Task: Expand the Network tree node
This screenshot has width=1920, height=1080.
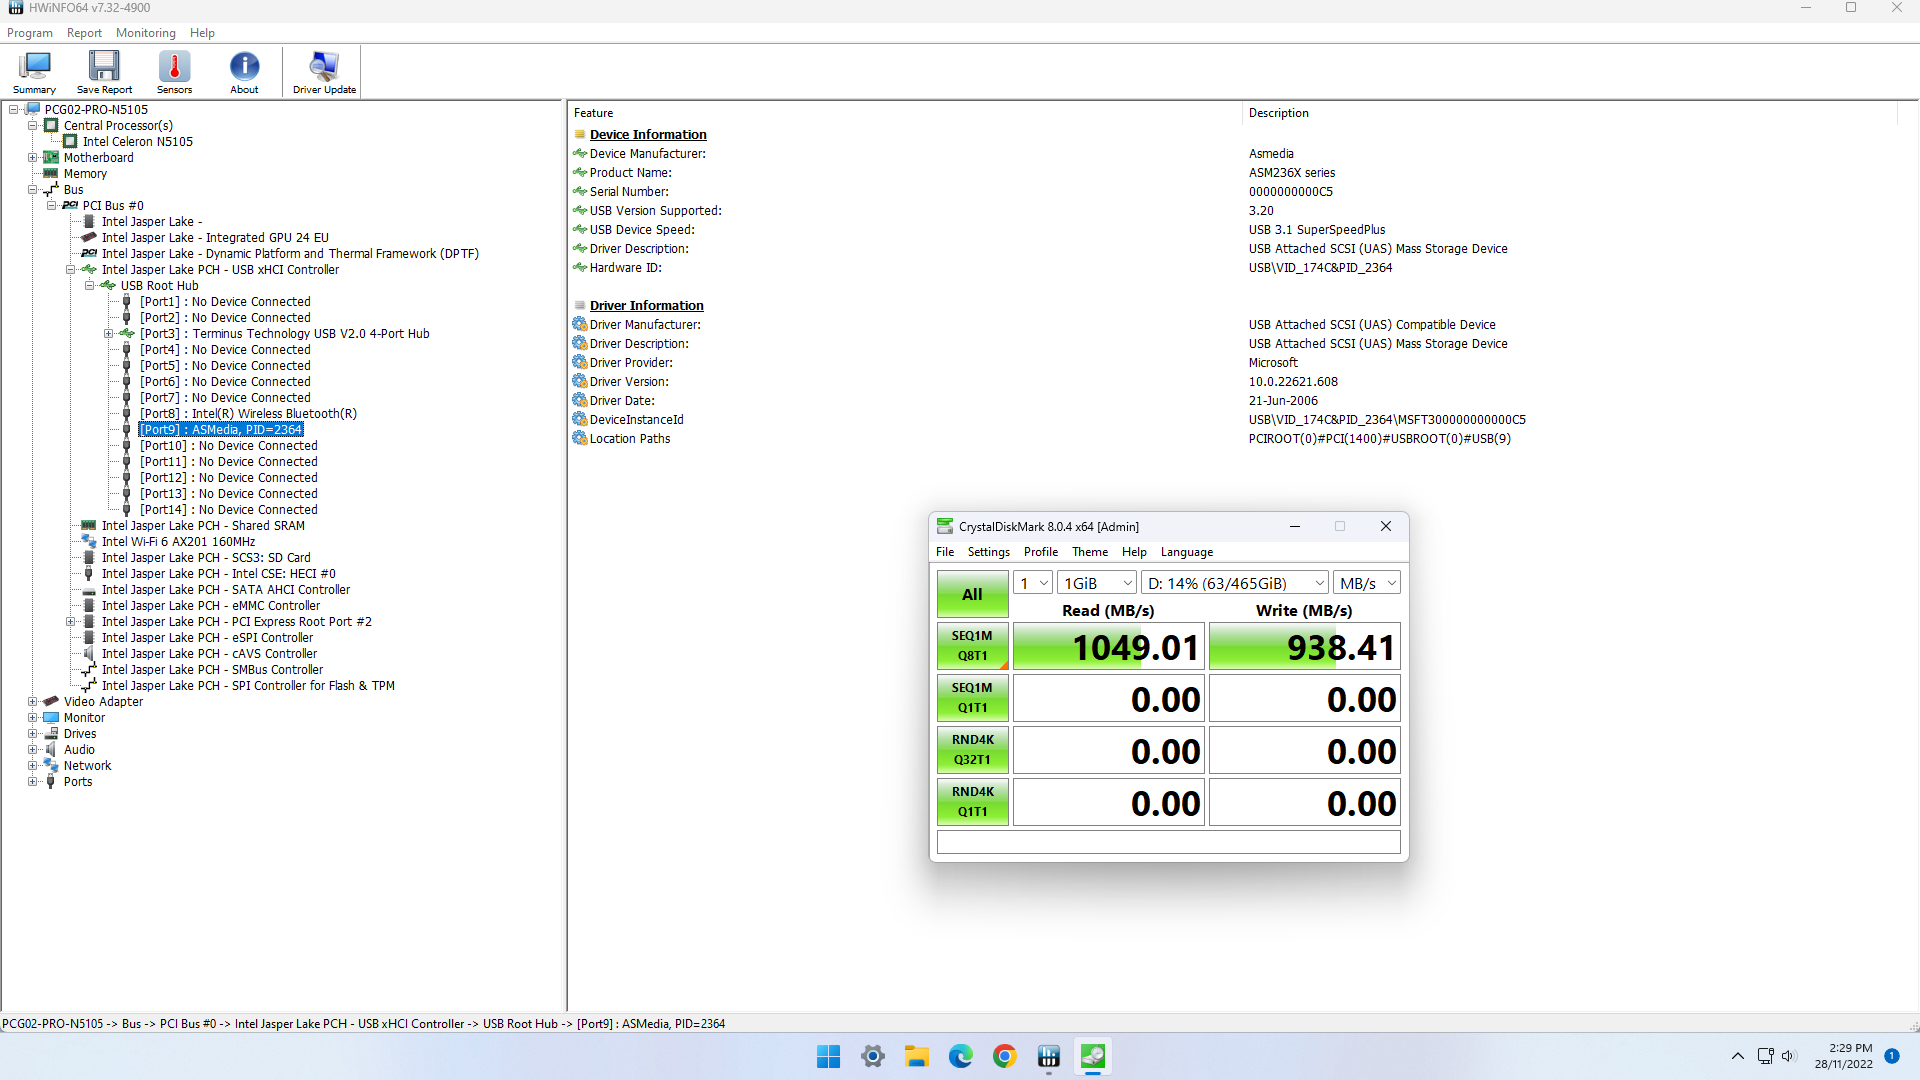Action: point(33,766)
